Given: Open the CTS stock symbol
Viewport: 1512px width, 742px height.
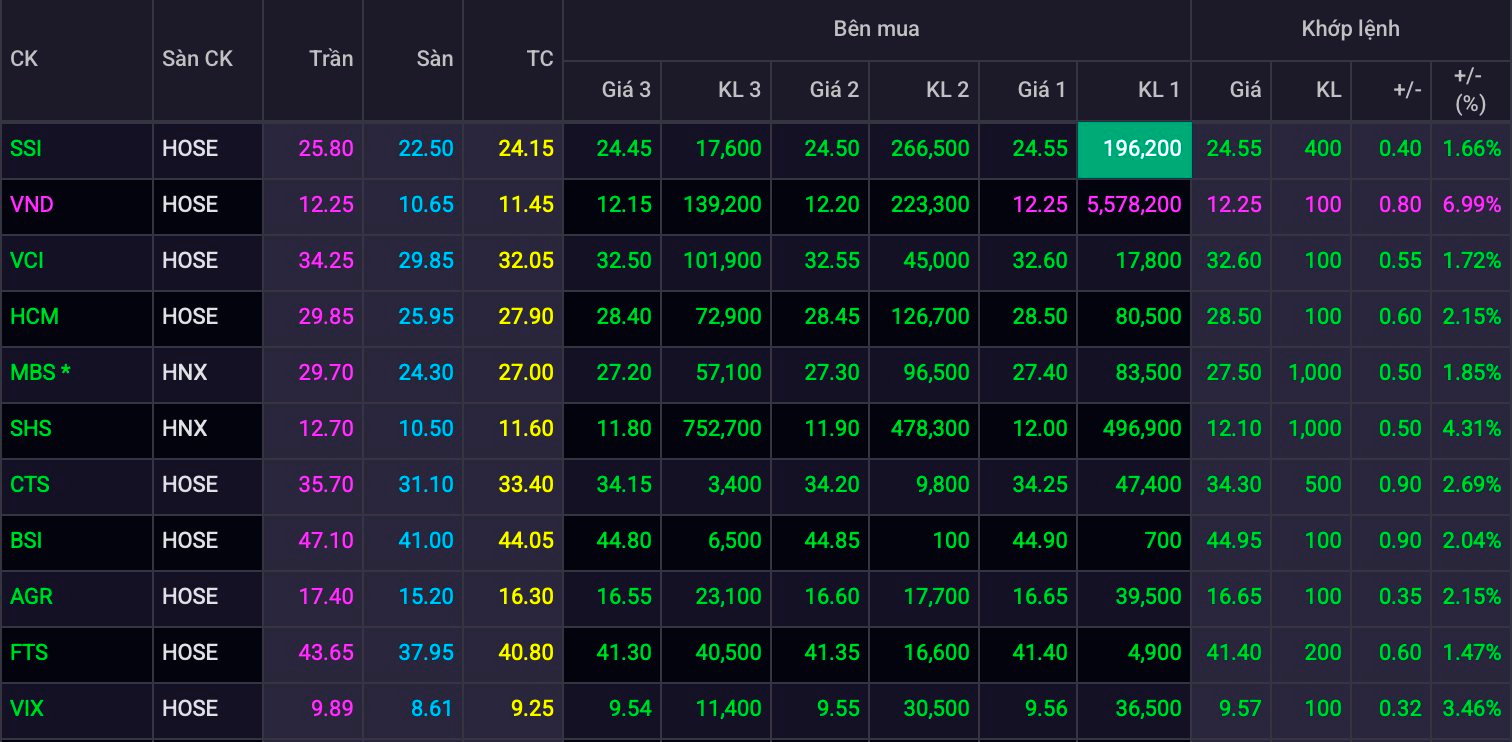Looking at the screenshot, I should [x=30, y=485].
